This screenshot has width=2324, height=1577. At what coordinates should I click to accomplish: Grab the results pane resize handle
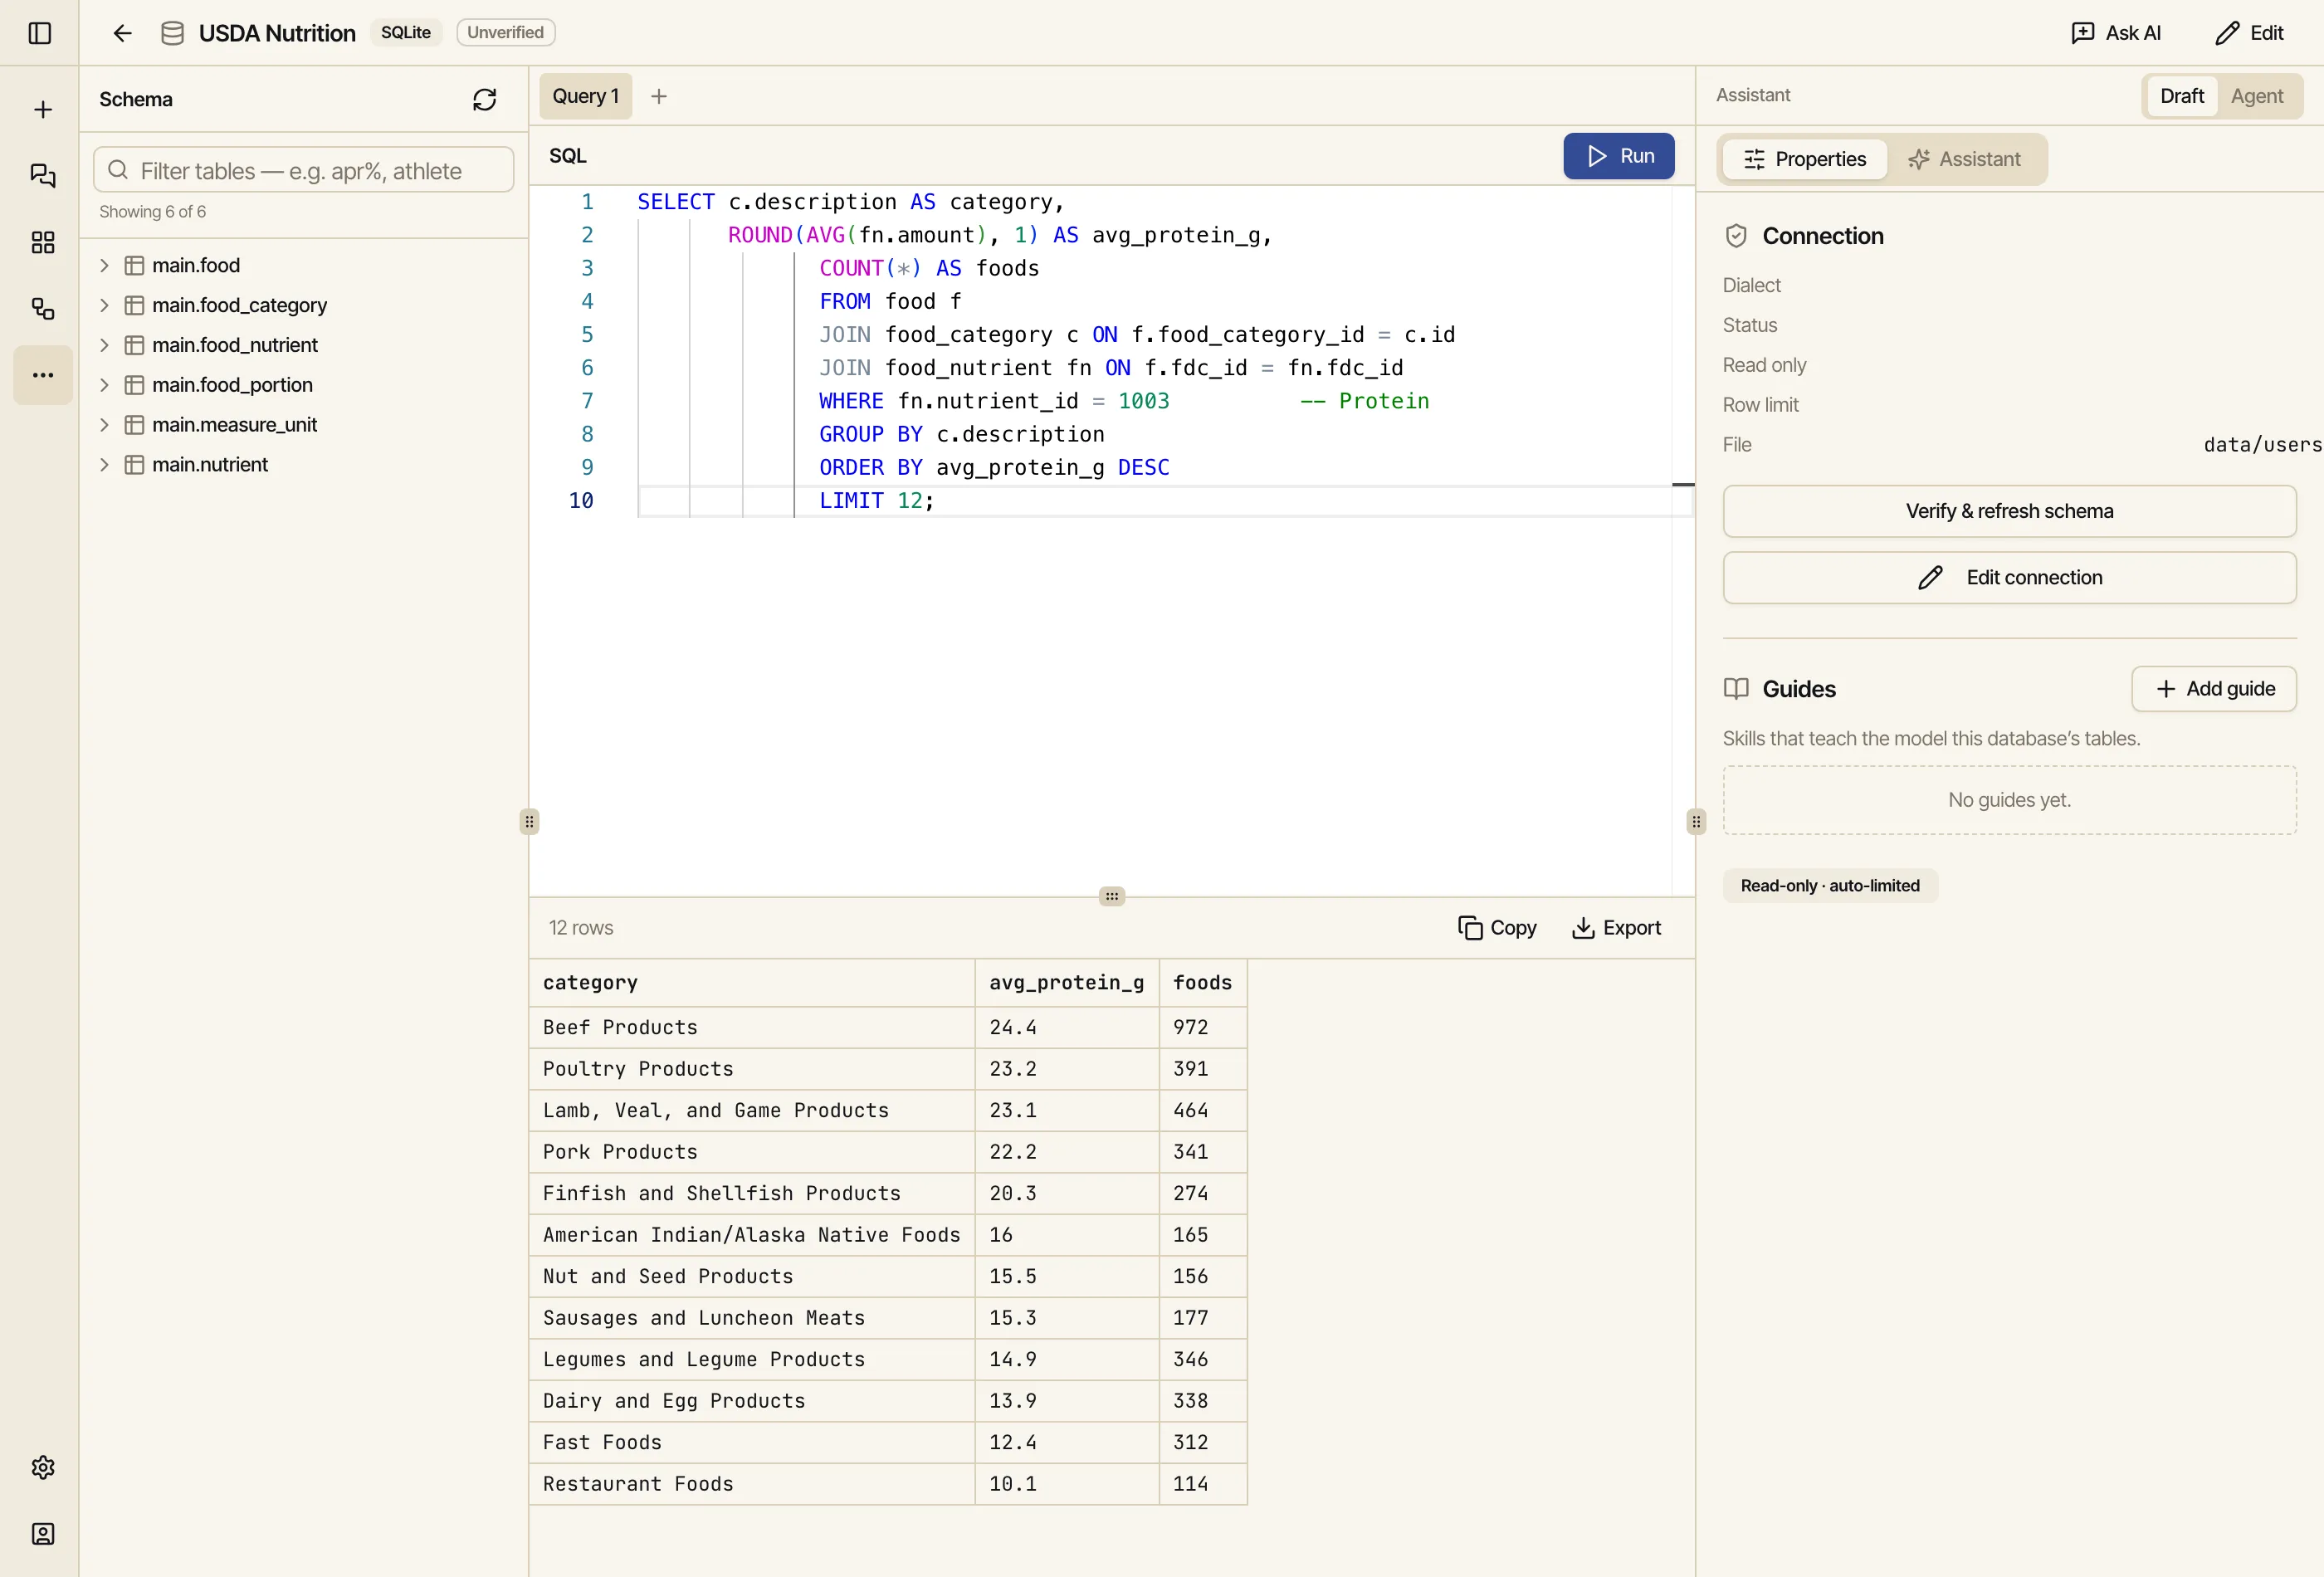(x=1112, y=896)
